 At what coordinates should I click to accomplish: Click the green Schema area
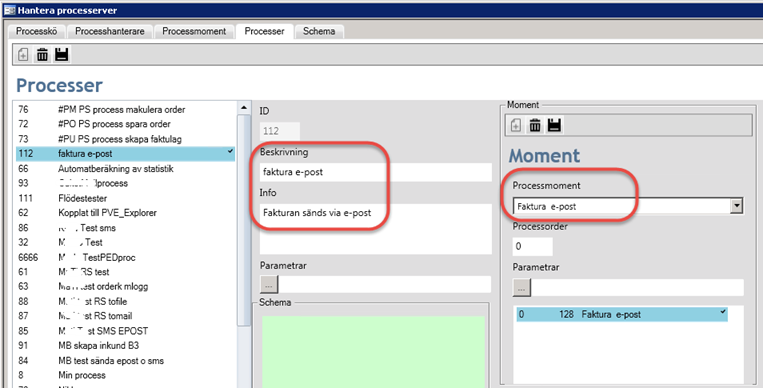point(373,351)
